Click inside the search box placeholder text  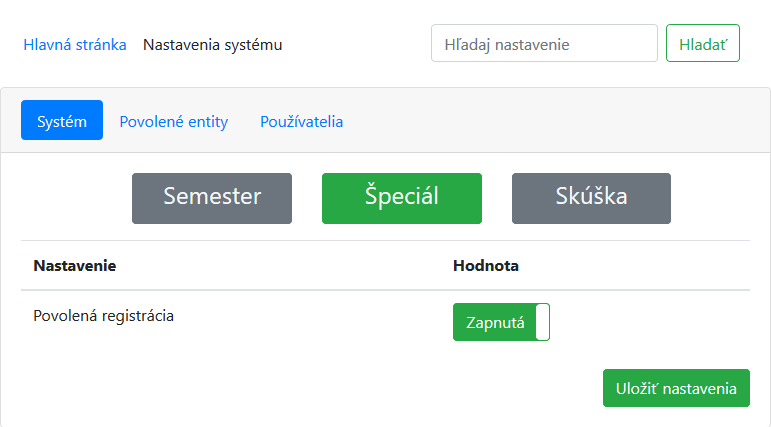tap(507, 45)
